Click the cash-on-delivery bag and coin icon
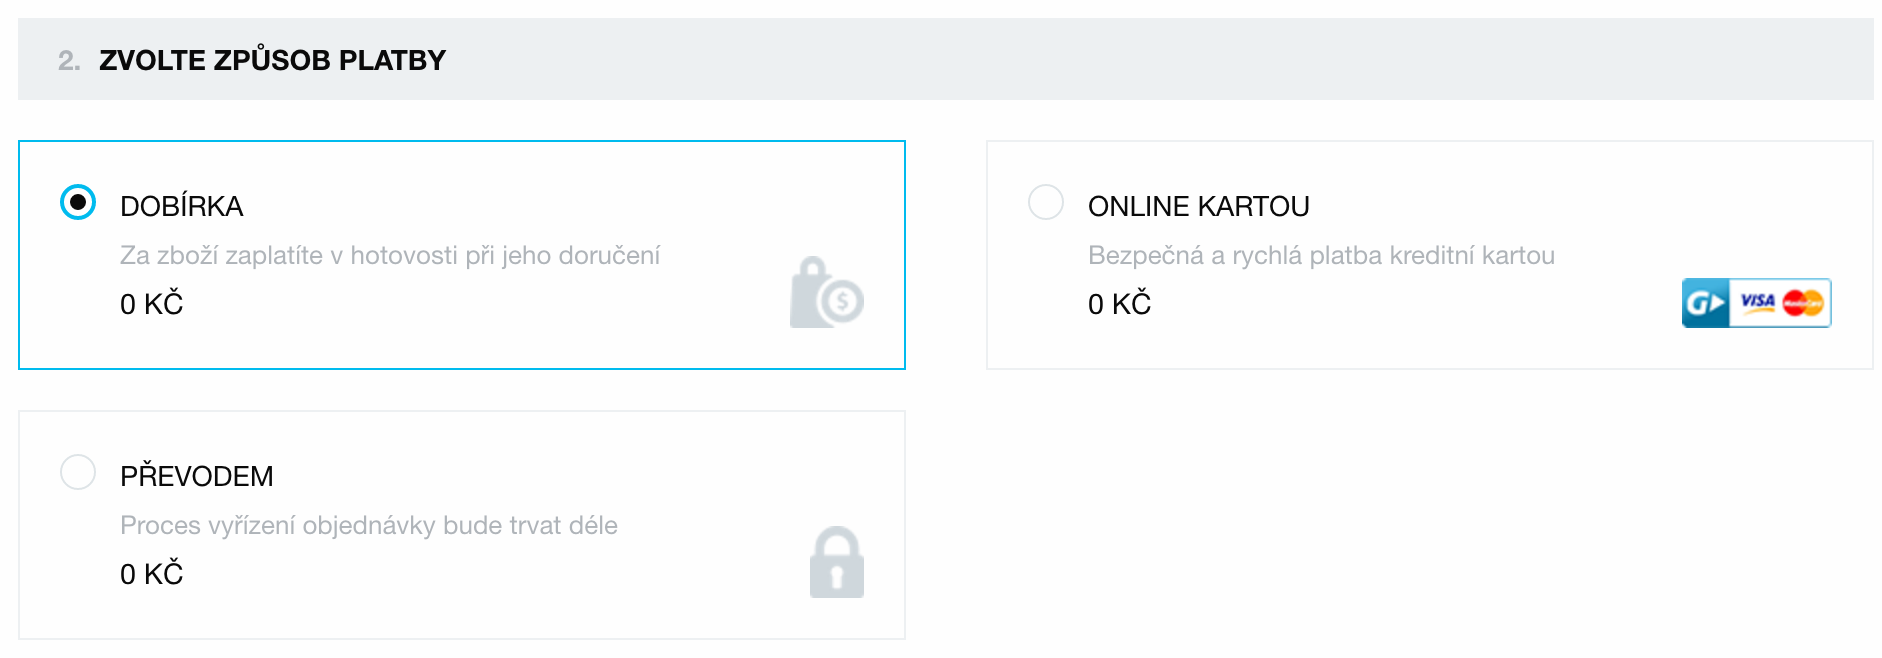Image resolution: width=1882 pixels, height=658 pixels. pos(827,292)
